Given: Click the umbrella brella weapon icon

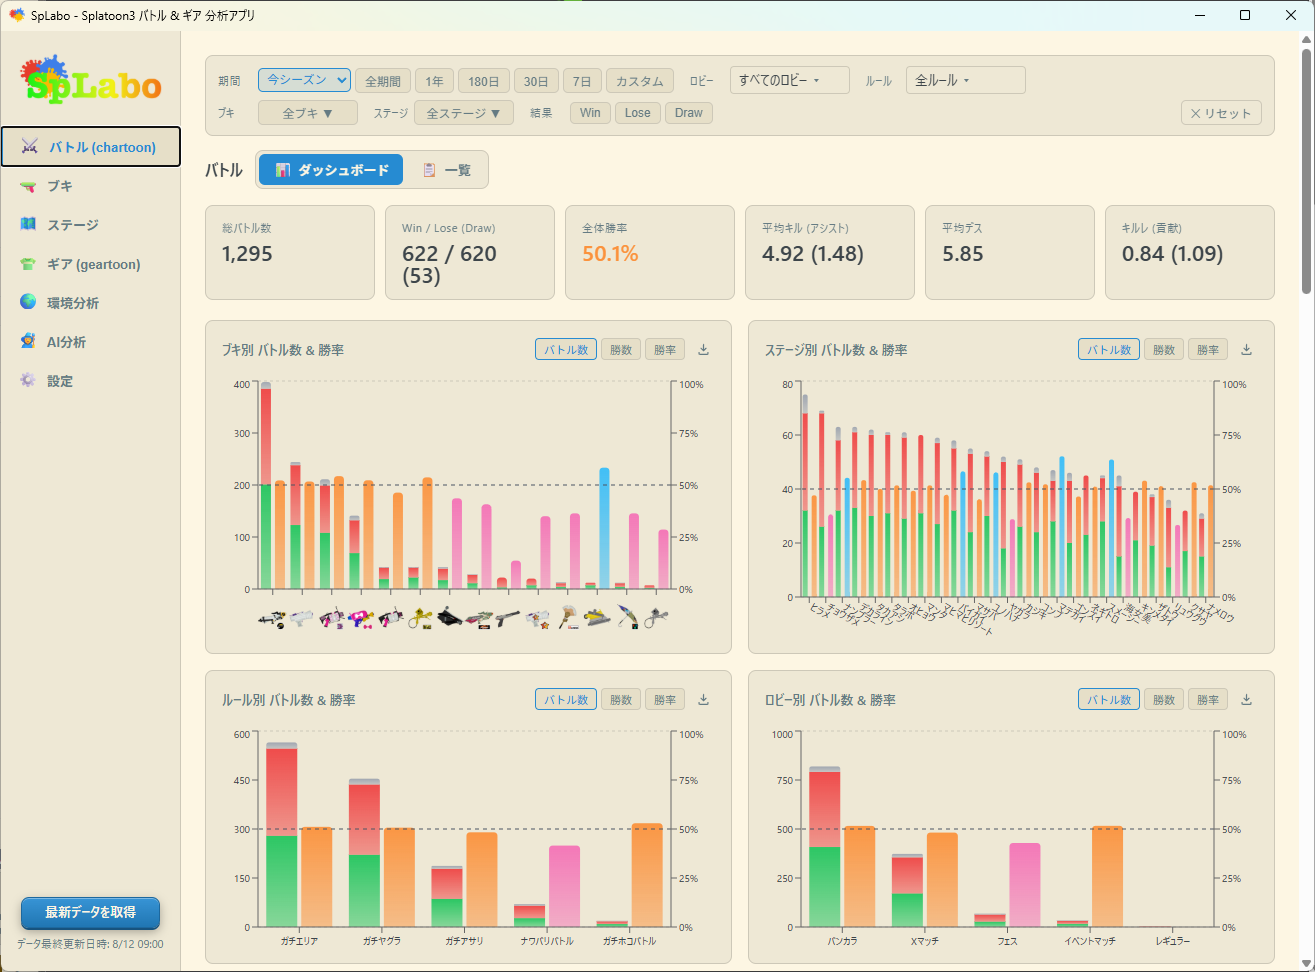Looking at the screenshot, I should tap(627, 619).
